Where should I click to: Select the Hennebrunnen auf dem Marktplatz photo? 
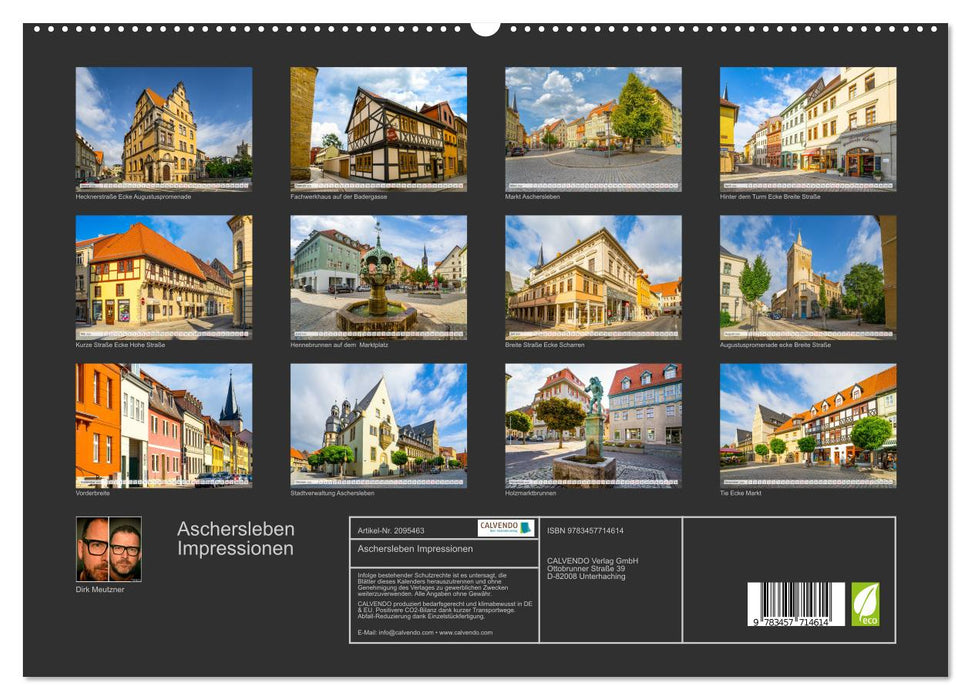pos(378,276)
